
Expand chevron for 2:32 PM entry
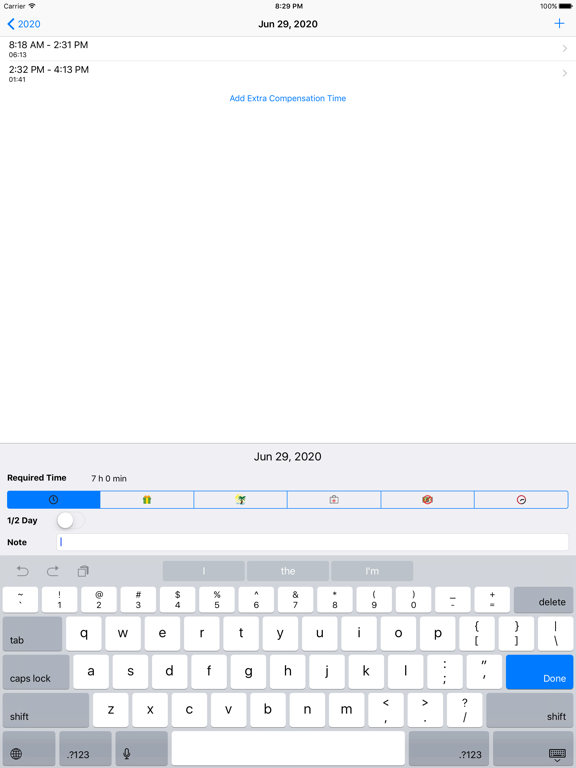click(565, 73)
